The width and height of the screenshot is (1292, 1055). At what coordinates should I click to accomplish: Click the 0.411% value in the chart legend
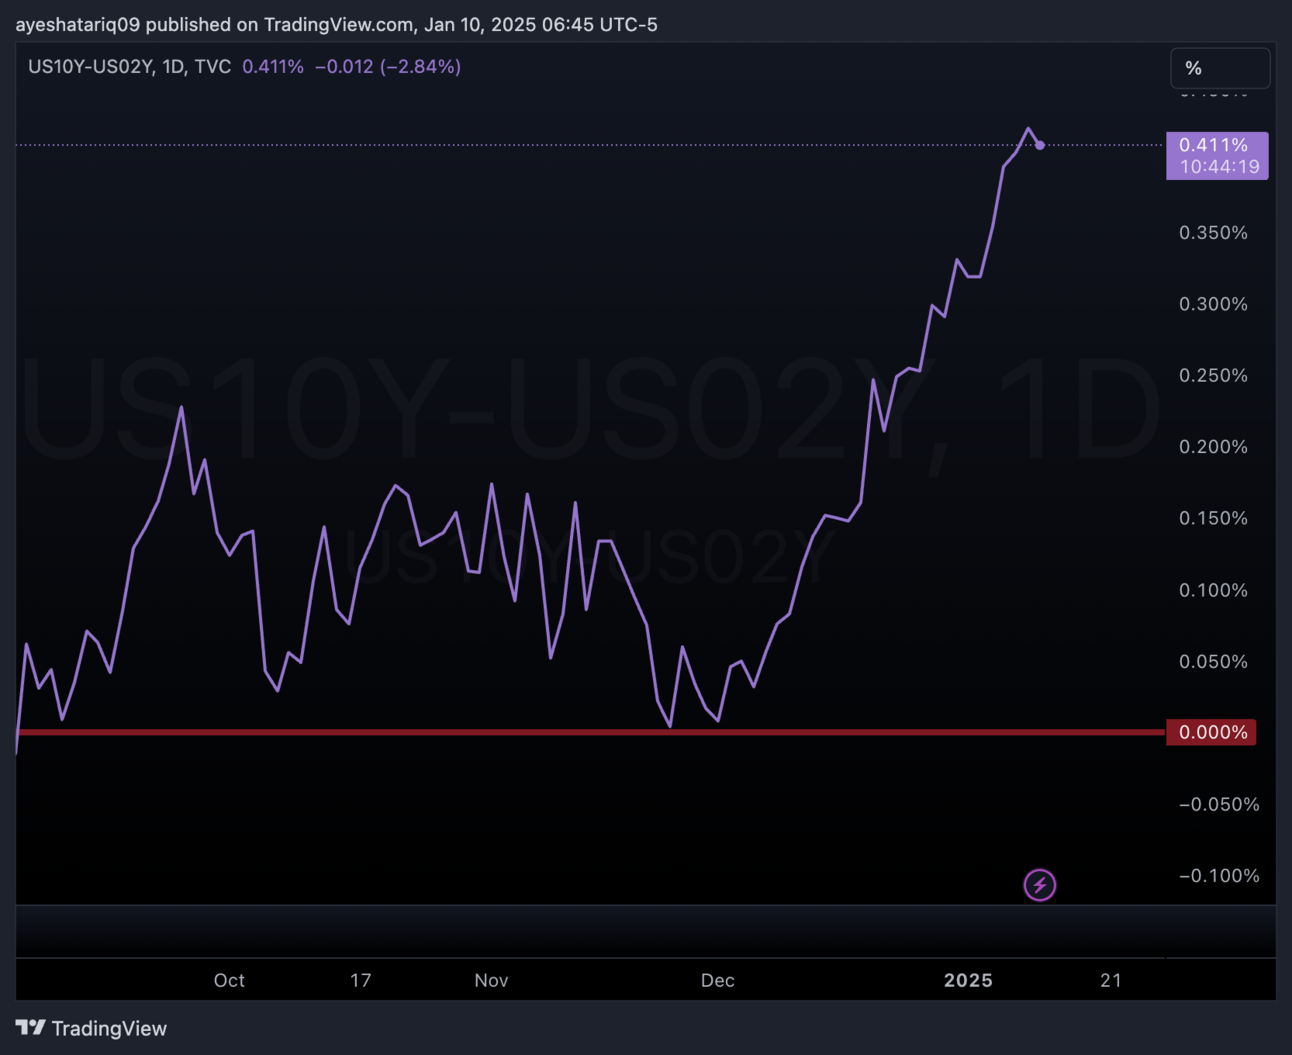pyautogui.click(x=273, y=67)
